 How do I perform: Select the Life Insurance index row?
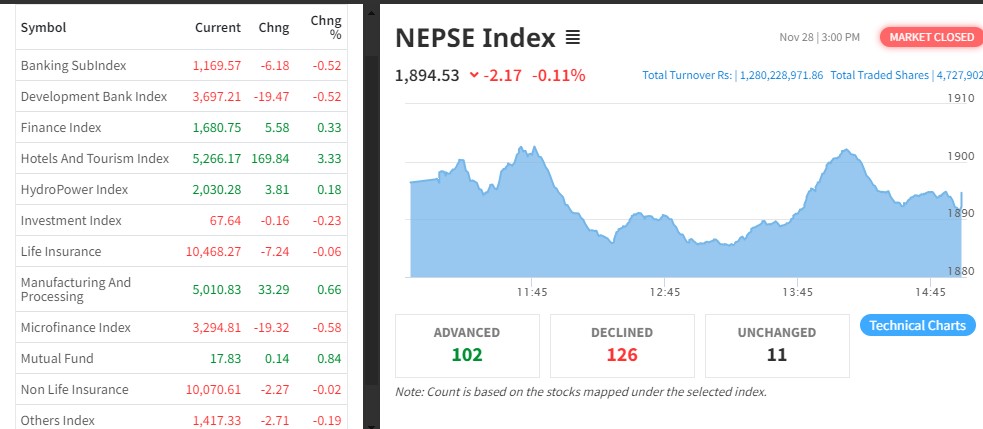[x=61, y=251]
